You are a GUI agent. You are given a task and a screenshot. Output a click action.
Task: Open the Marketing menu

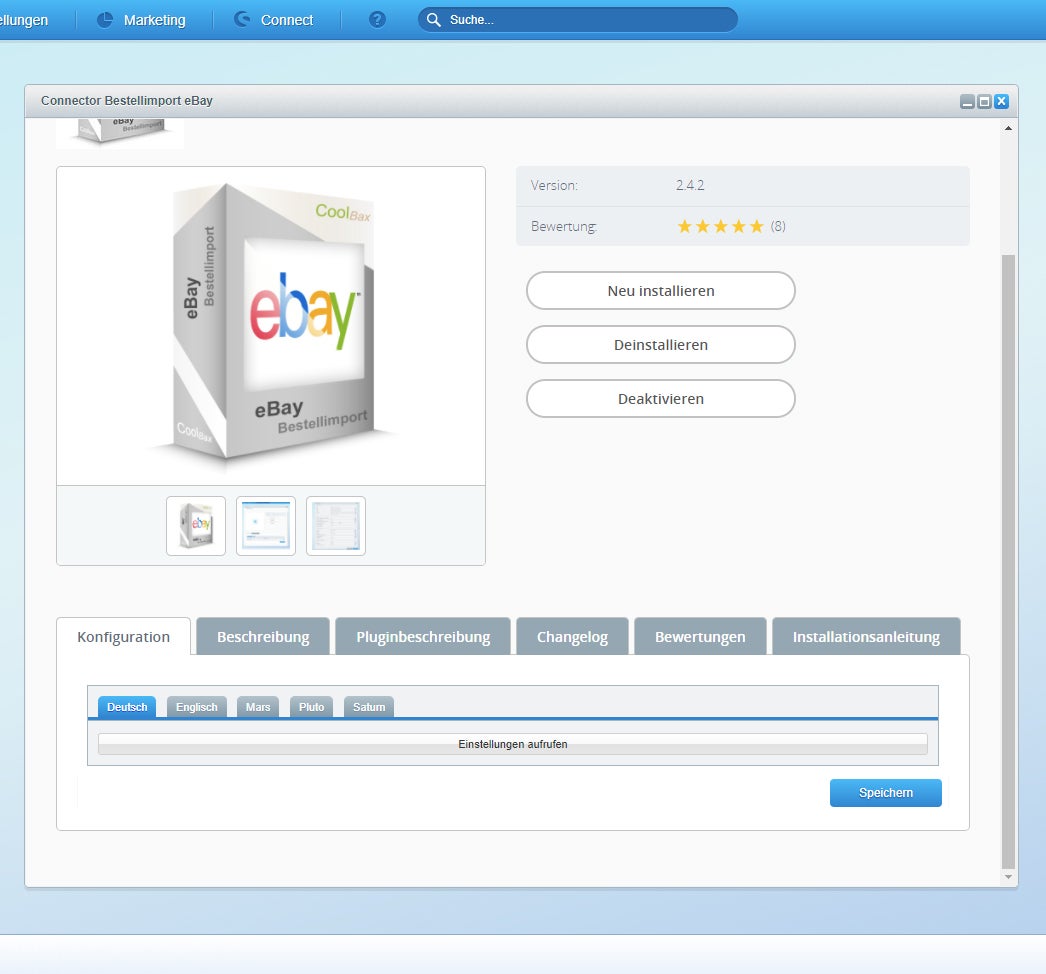141,20
